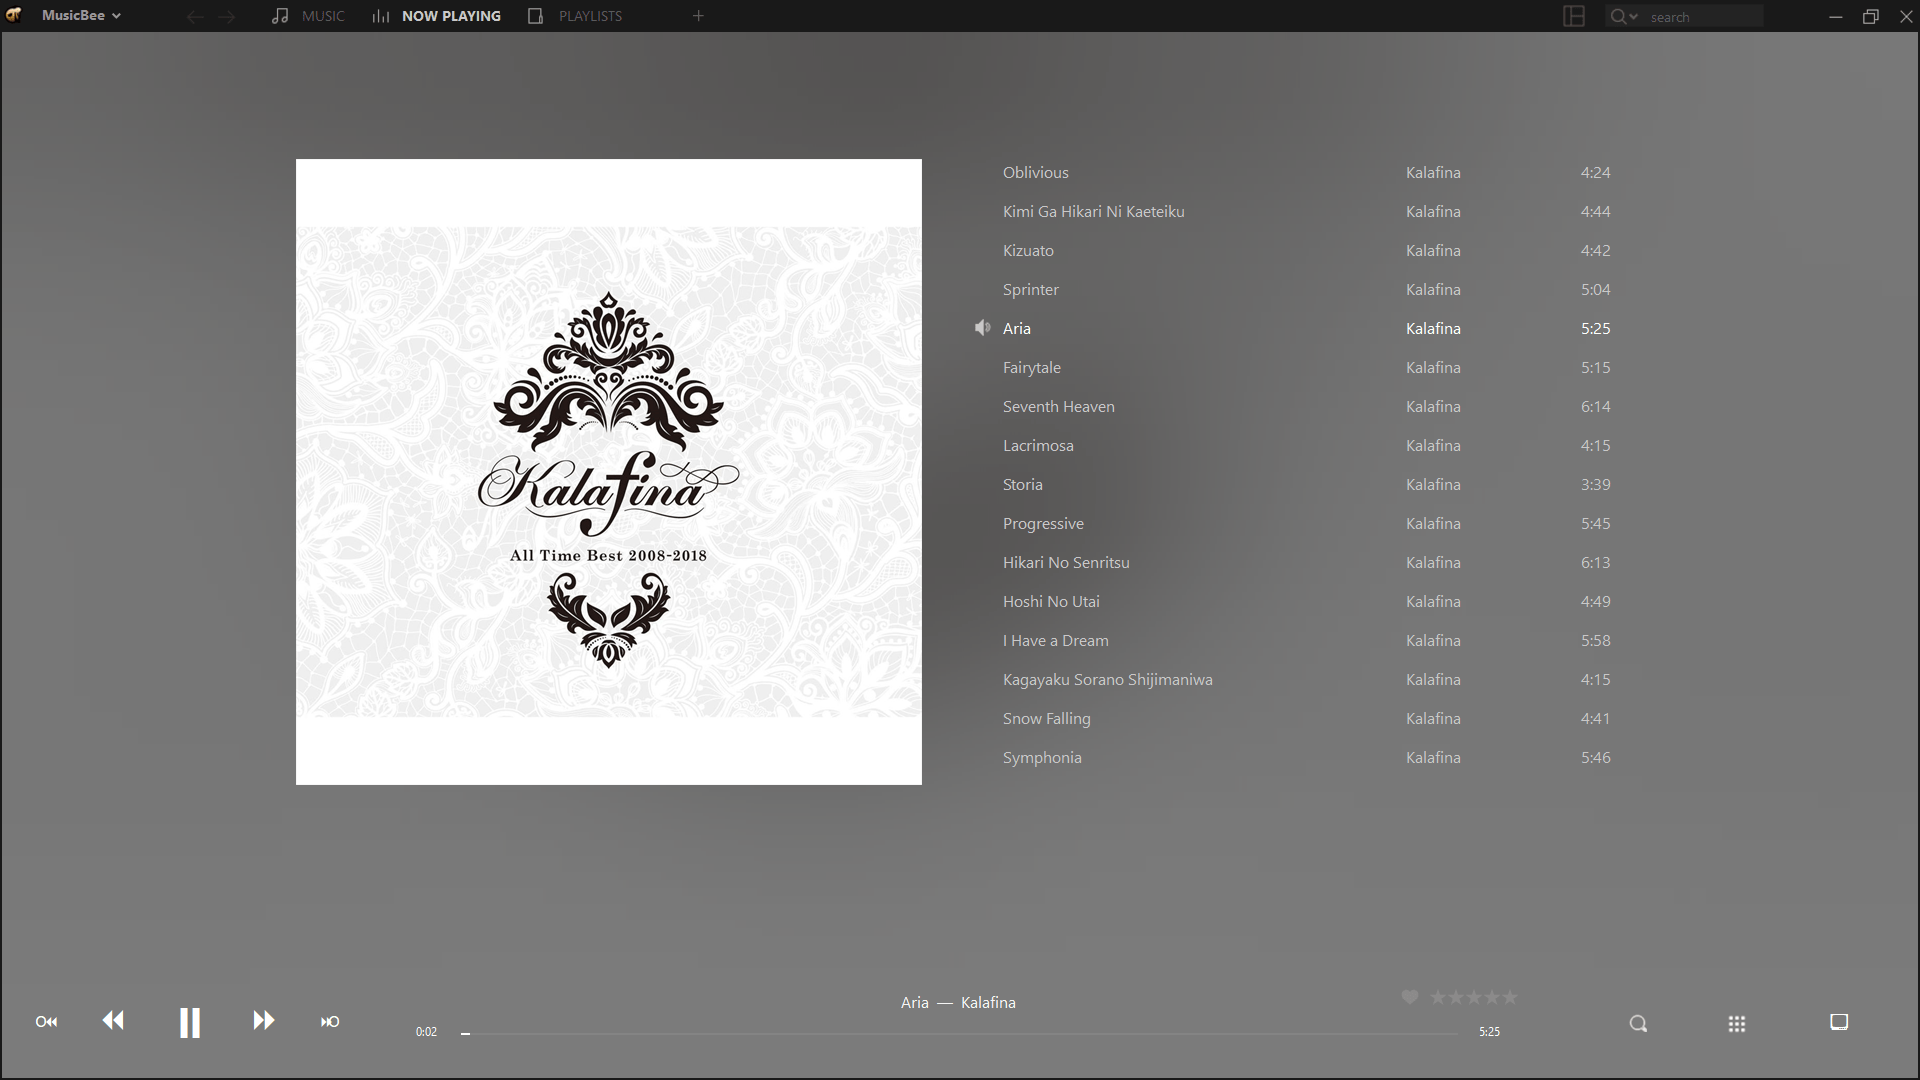Viewport: 1920px width, 1080px height.
Task: Open the panel layout icon near search
Action: [1574, 16]
